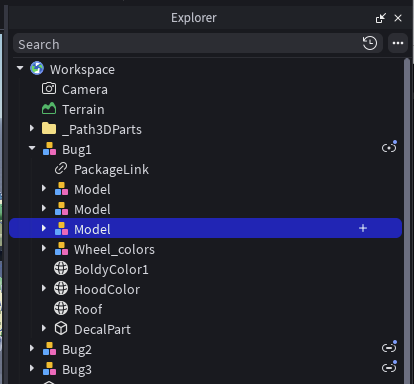Click the Bug1 model icon
Viewport: 414px width, 384px height.
tap(49, 149)
